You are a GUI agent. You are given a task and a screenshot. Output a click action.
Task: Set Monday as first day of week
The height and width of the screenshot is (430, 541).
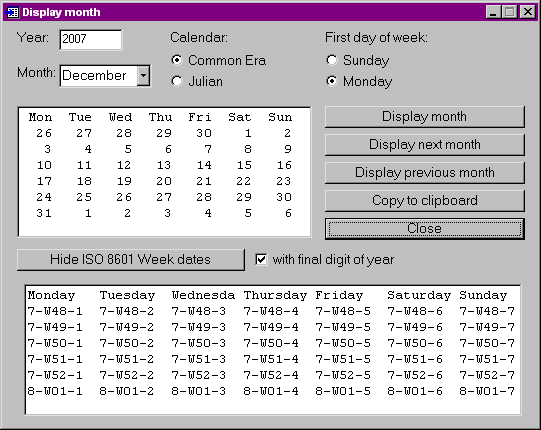[x=332, y=81]
